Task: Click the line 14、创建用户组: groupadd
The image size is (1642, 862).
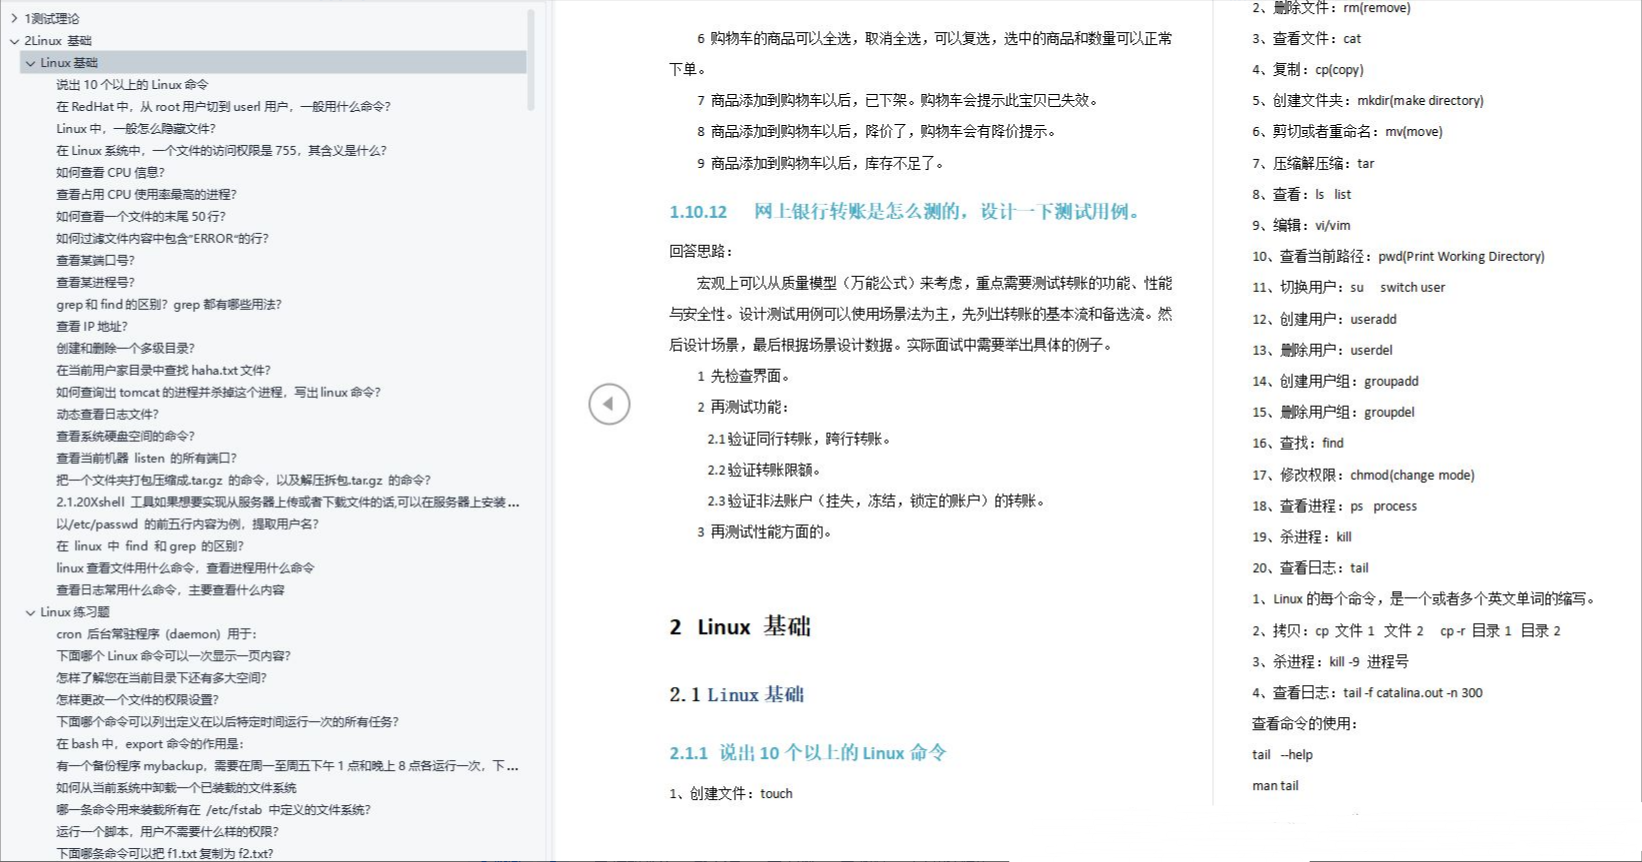Action: pyautogui.click(x=1335, y=381)
